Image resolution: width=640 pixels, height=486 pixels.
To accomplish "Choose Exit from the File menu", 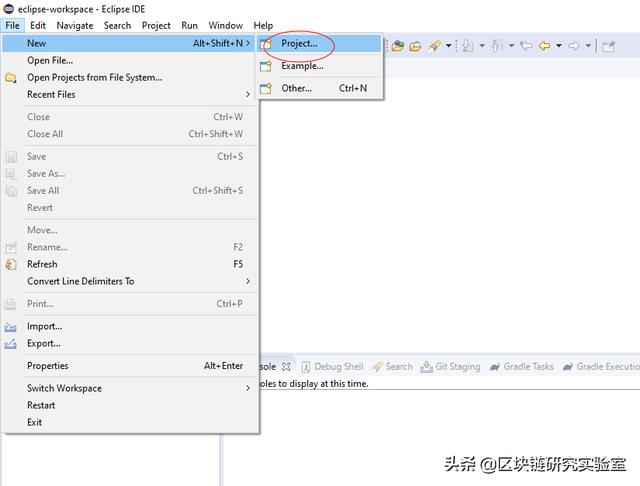I will 129,423.
